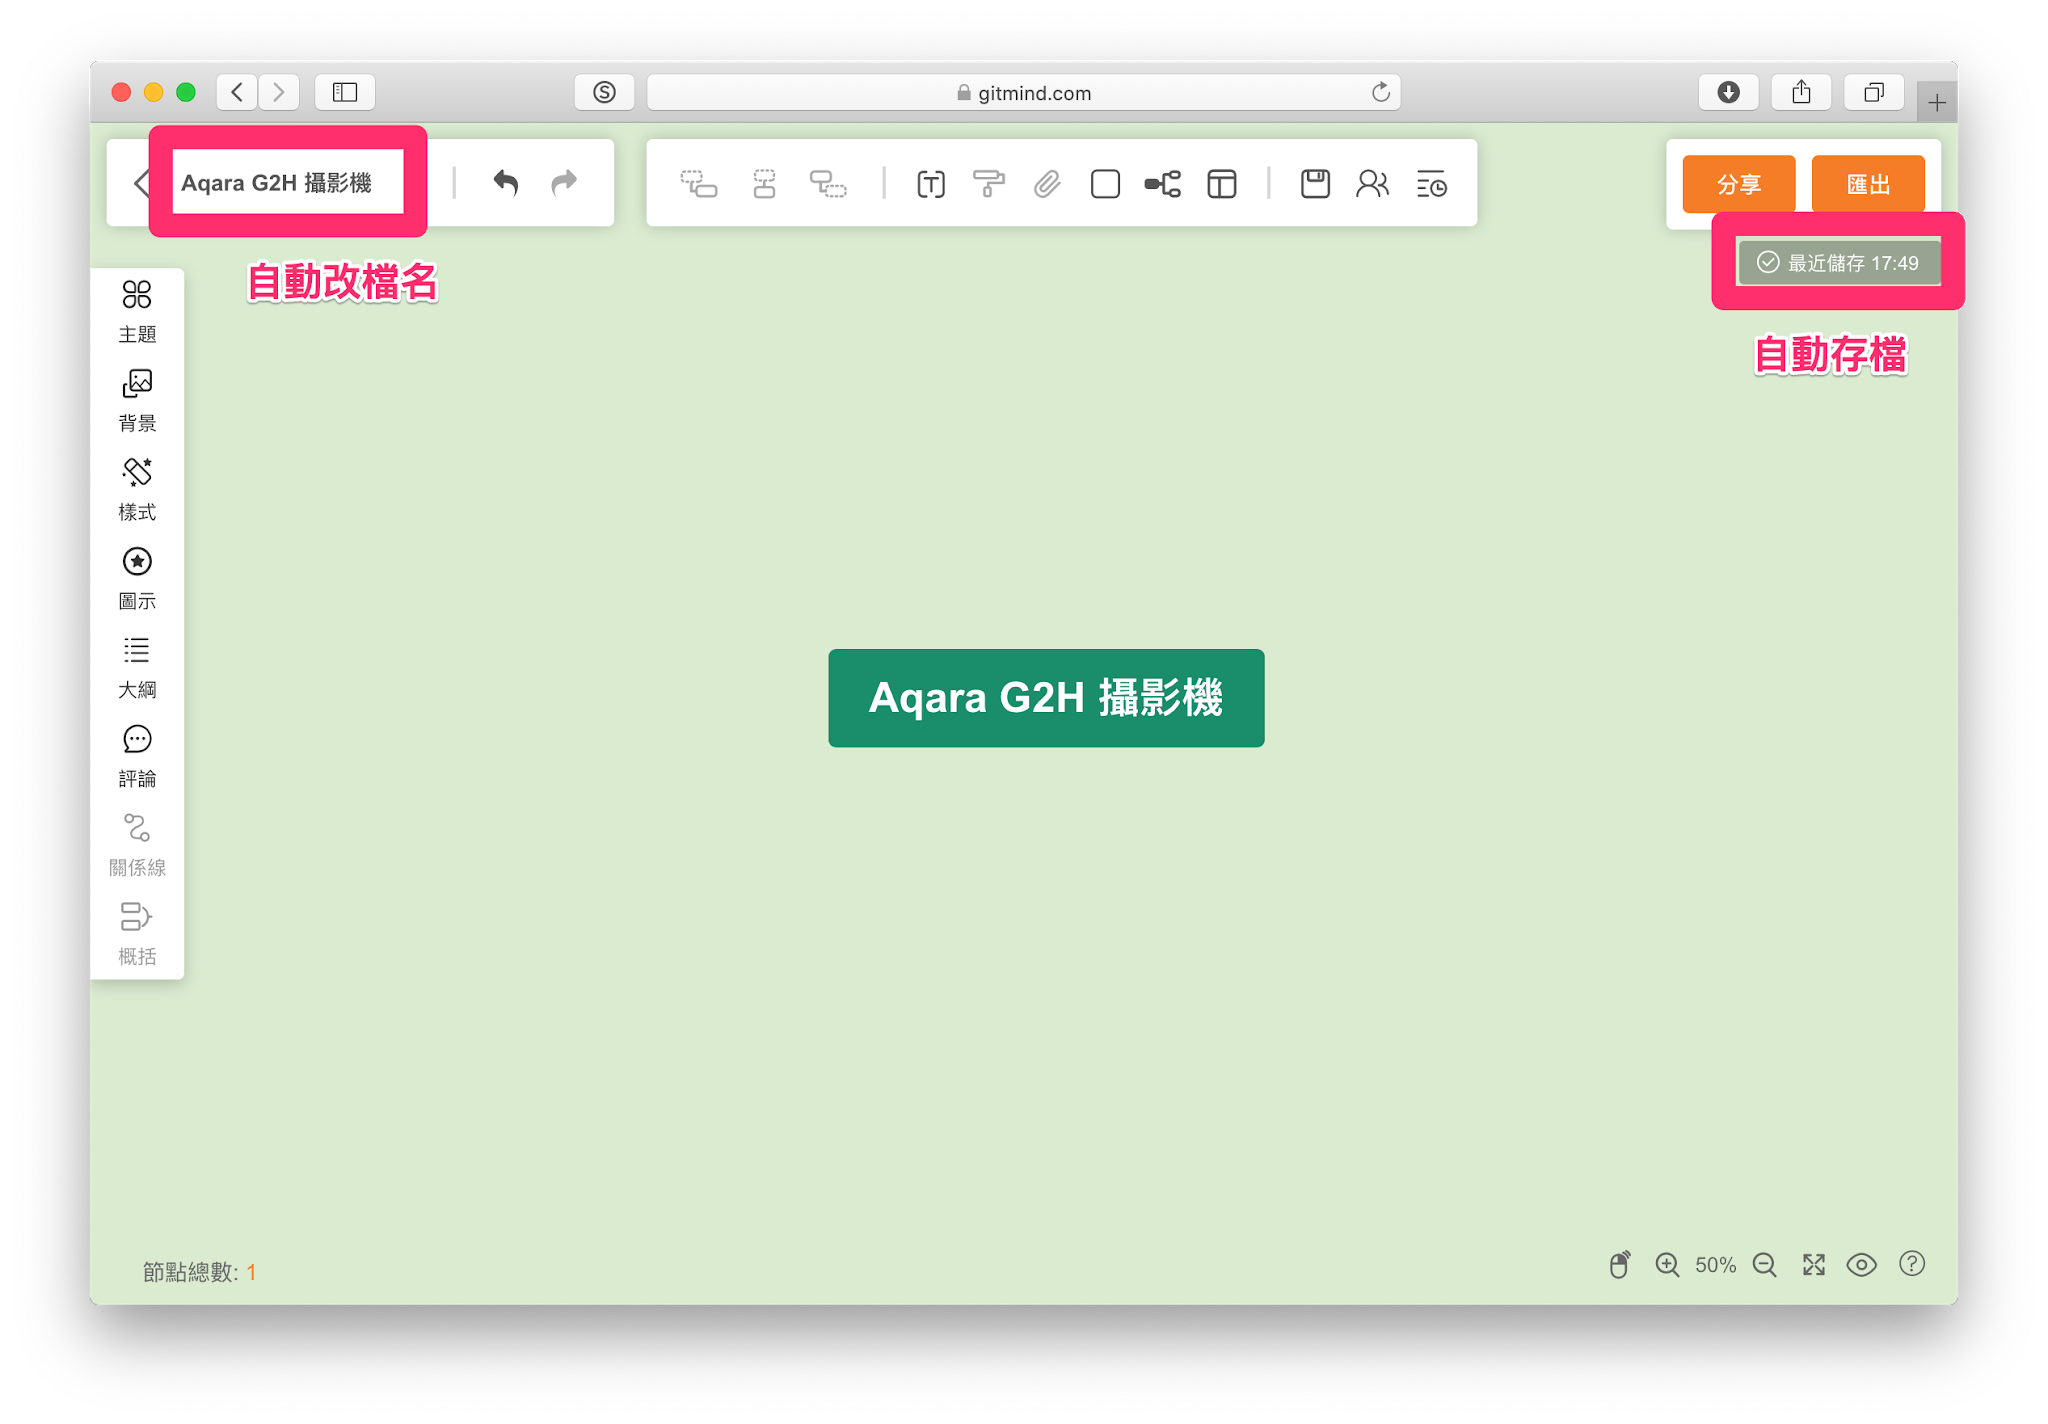Click the 分享 share button
Viewport: 2048px width, 1424px height.
click(x=1739, y=184)
